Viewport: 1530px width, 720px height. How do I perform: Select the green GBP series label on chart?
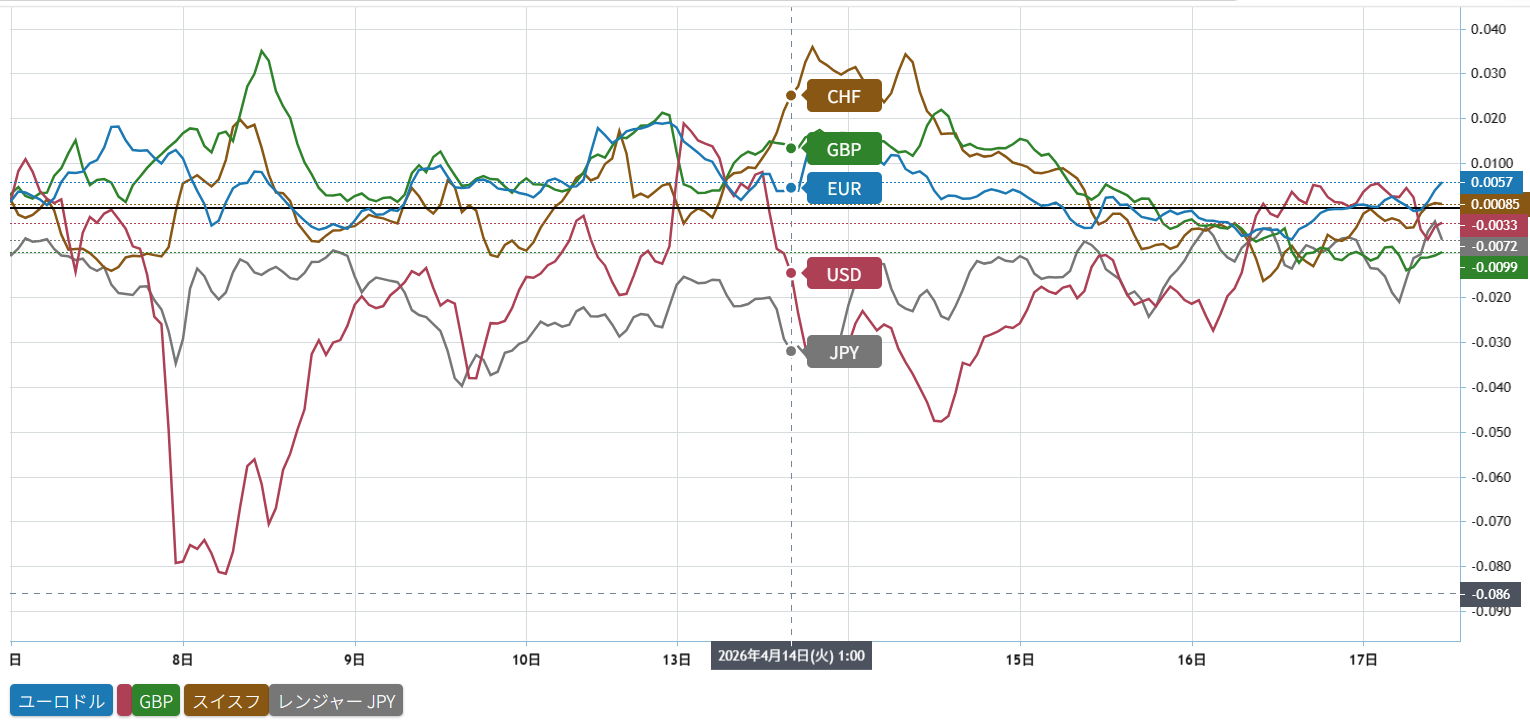coord(843,148)
